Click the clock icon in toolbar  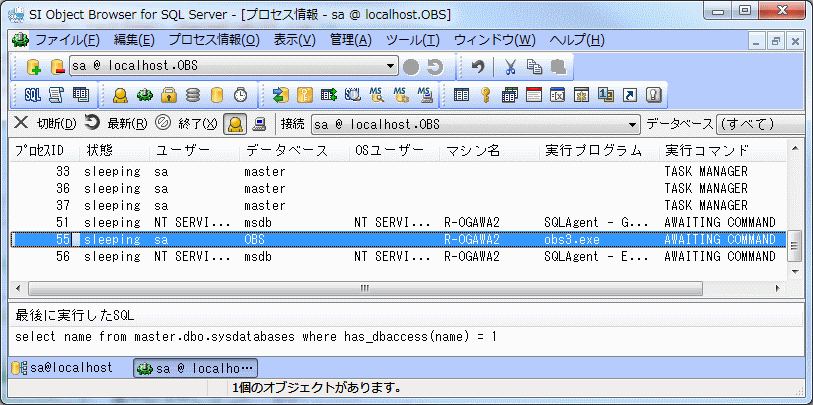241,95
